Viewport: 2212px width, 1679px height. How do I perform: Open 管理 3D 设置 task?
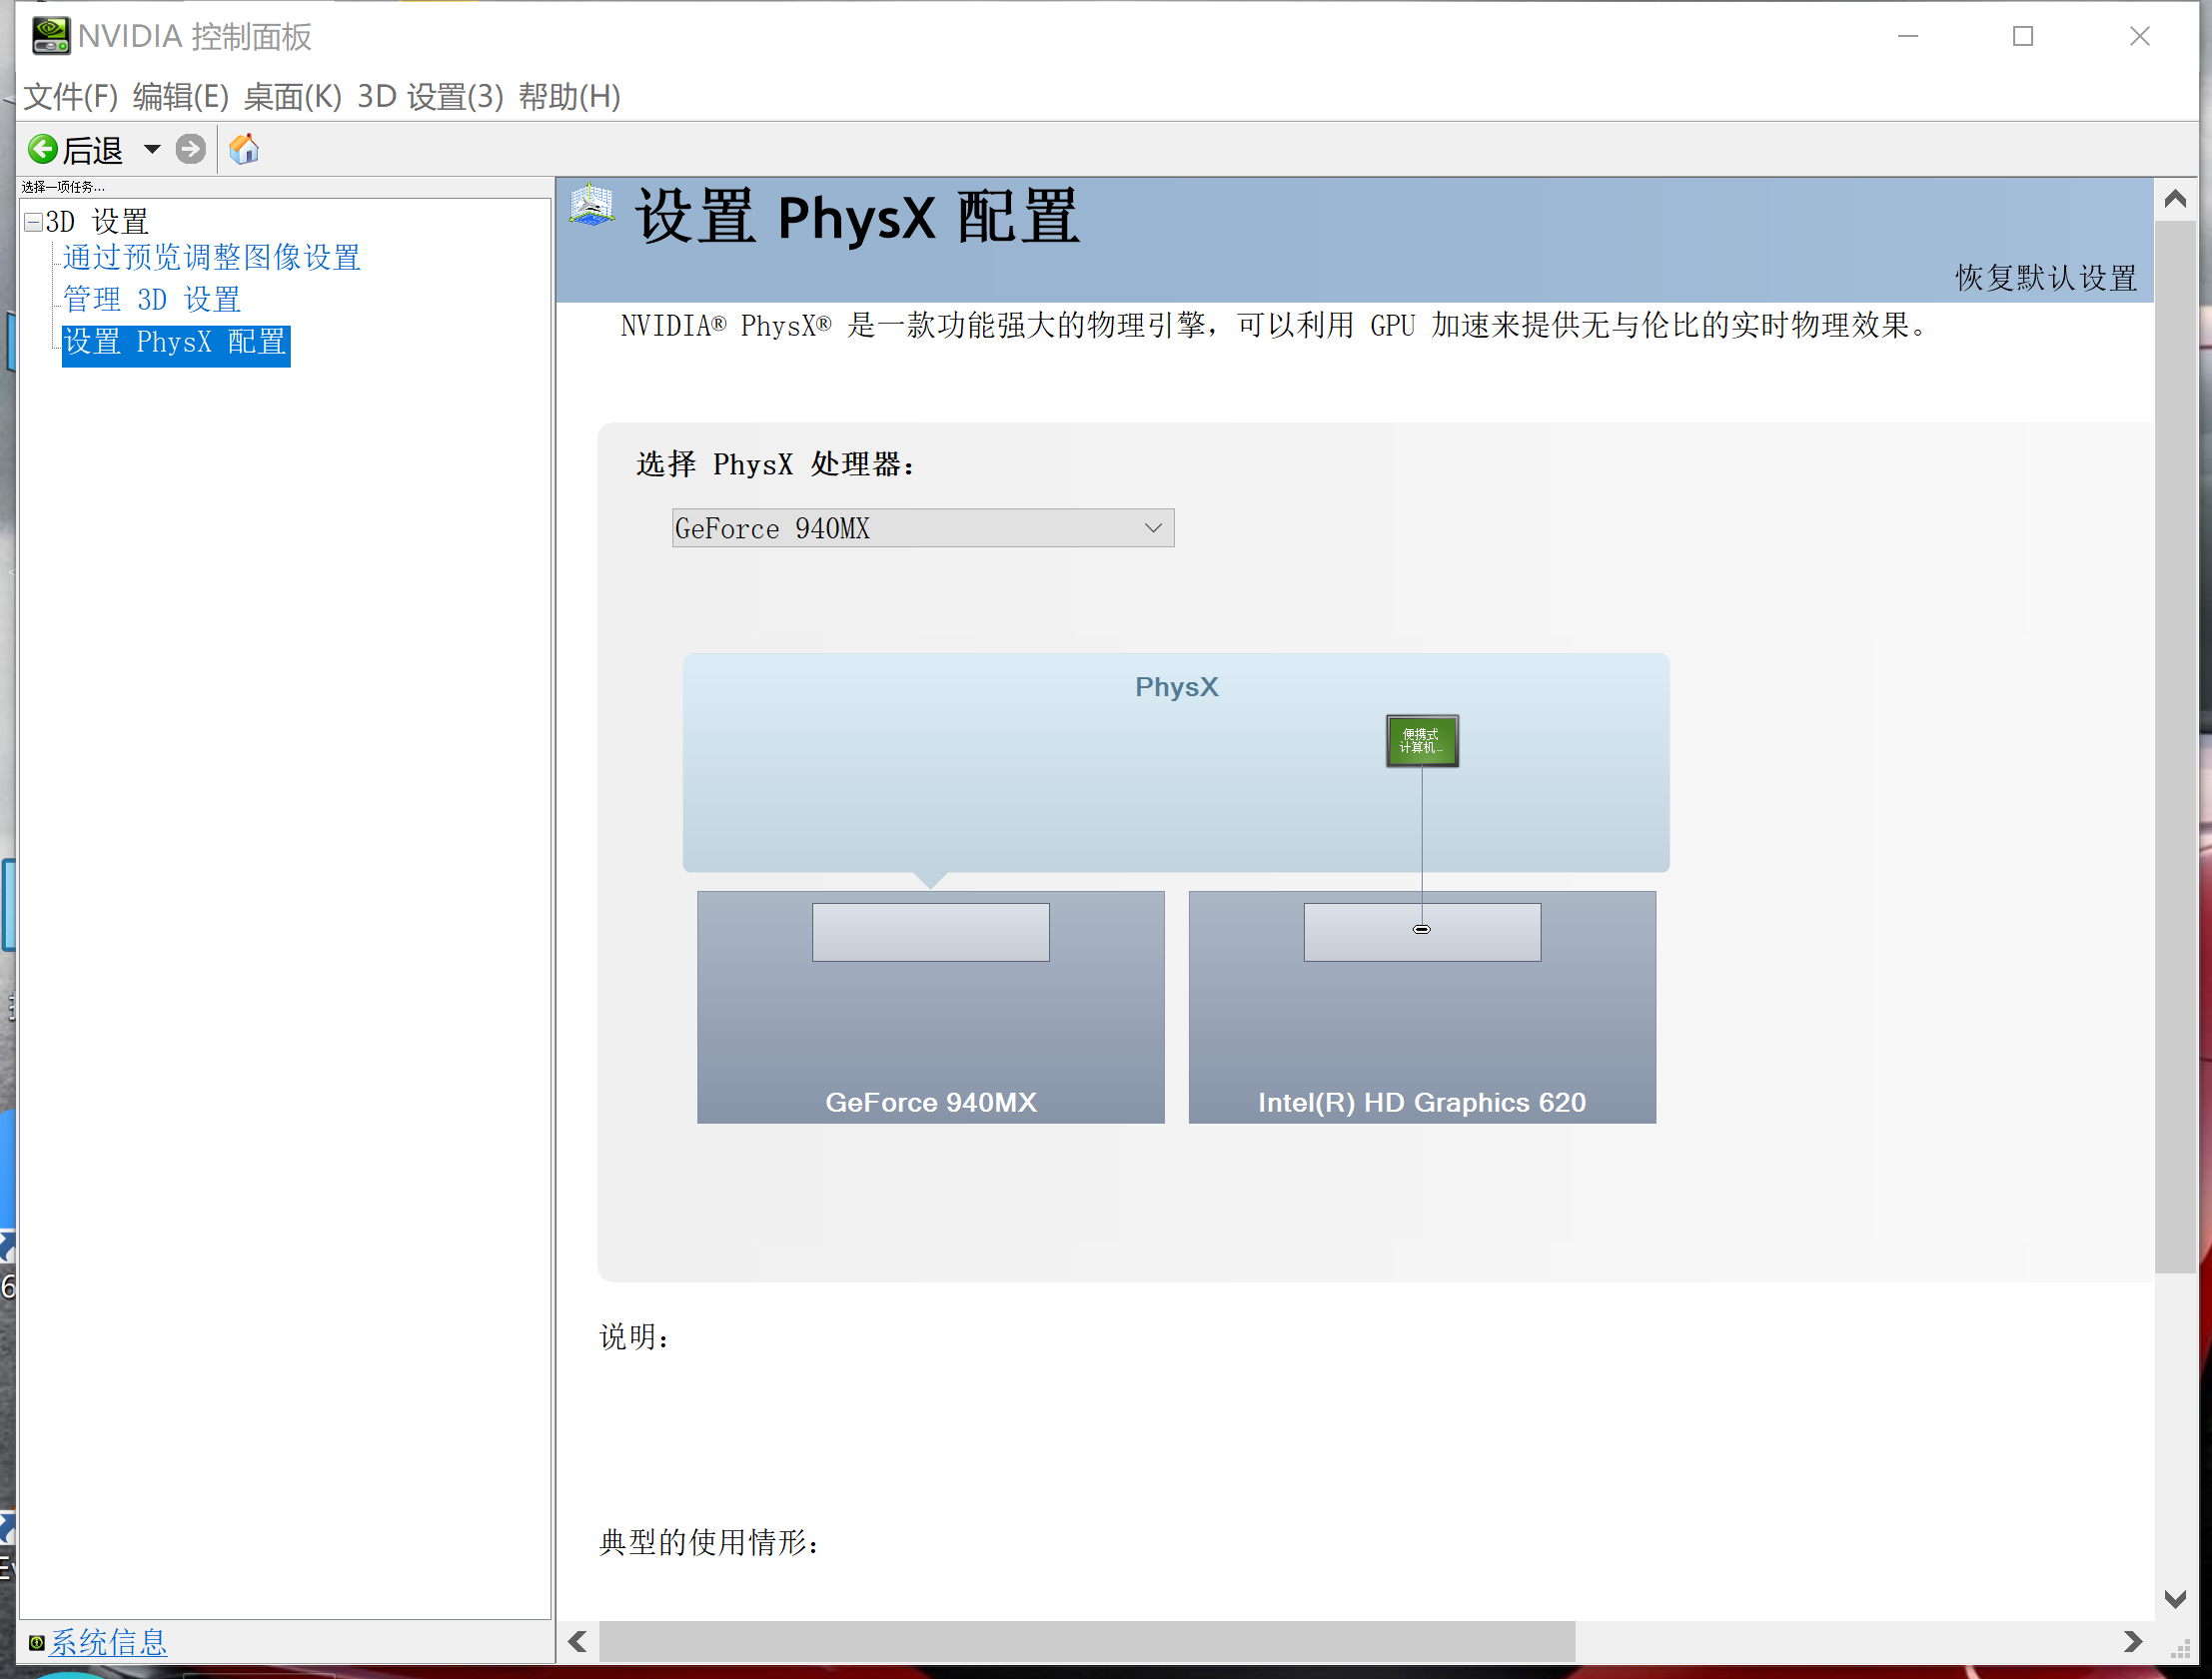tap(152, 300)
